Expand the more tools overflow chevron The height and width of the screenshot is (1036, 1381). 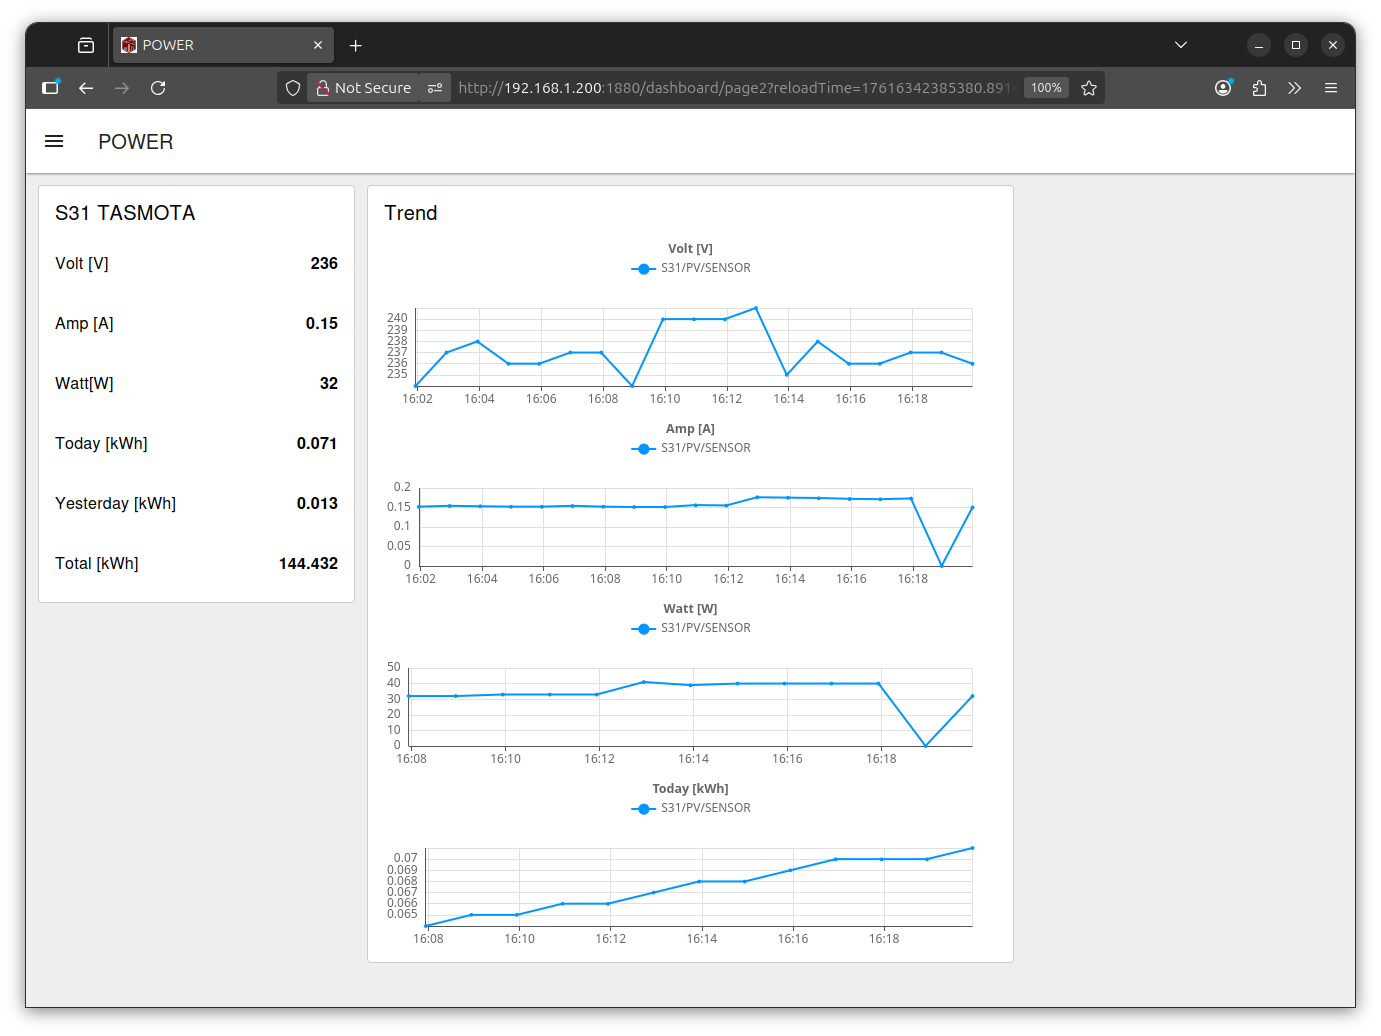(x=1295, y=88)
